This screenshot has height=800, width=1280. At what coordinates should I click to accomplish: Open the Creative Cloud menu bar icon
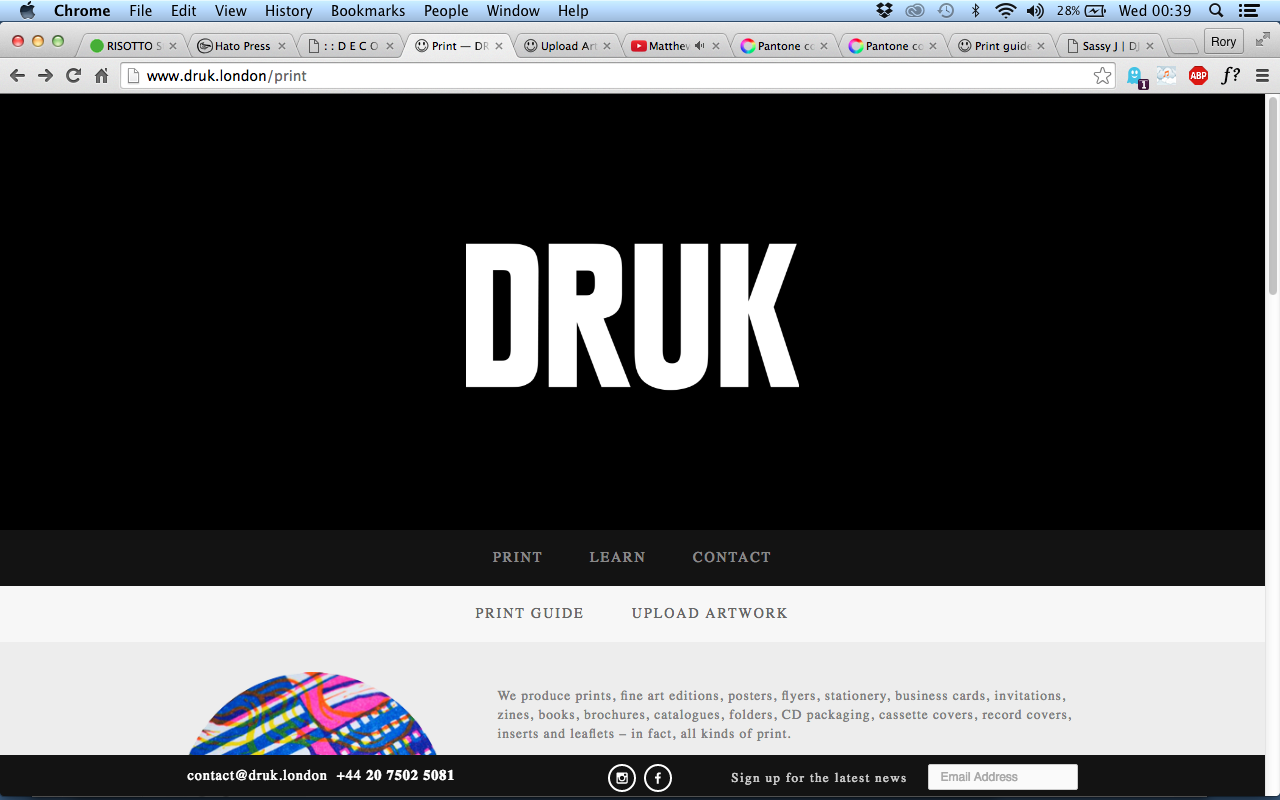pos(915,11)
